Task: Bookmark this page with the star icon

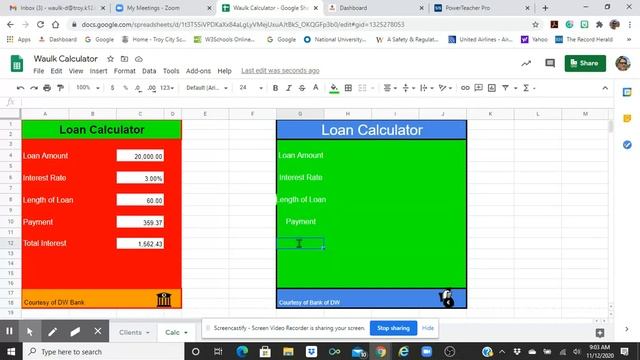Action: point(536,24)
